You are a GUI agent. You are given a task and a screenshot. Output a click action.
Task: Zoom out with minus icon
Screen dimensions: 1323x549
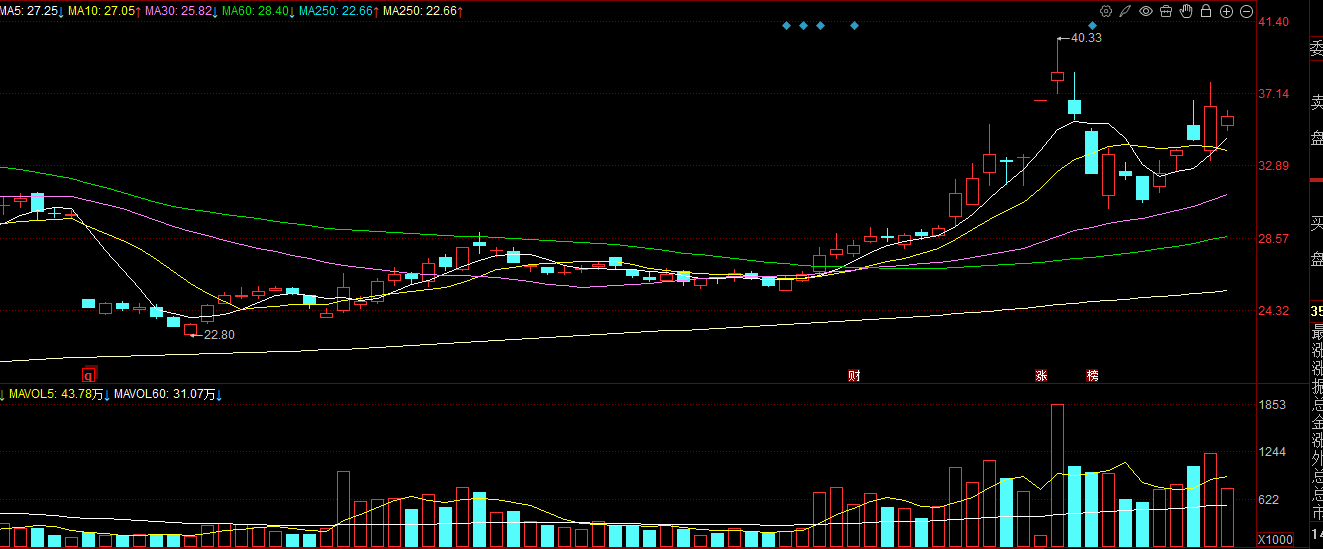[x=1246, y=11]
